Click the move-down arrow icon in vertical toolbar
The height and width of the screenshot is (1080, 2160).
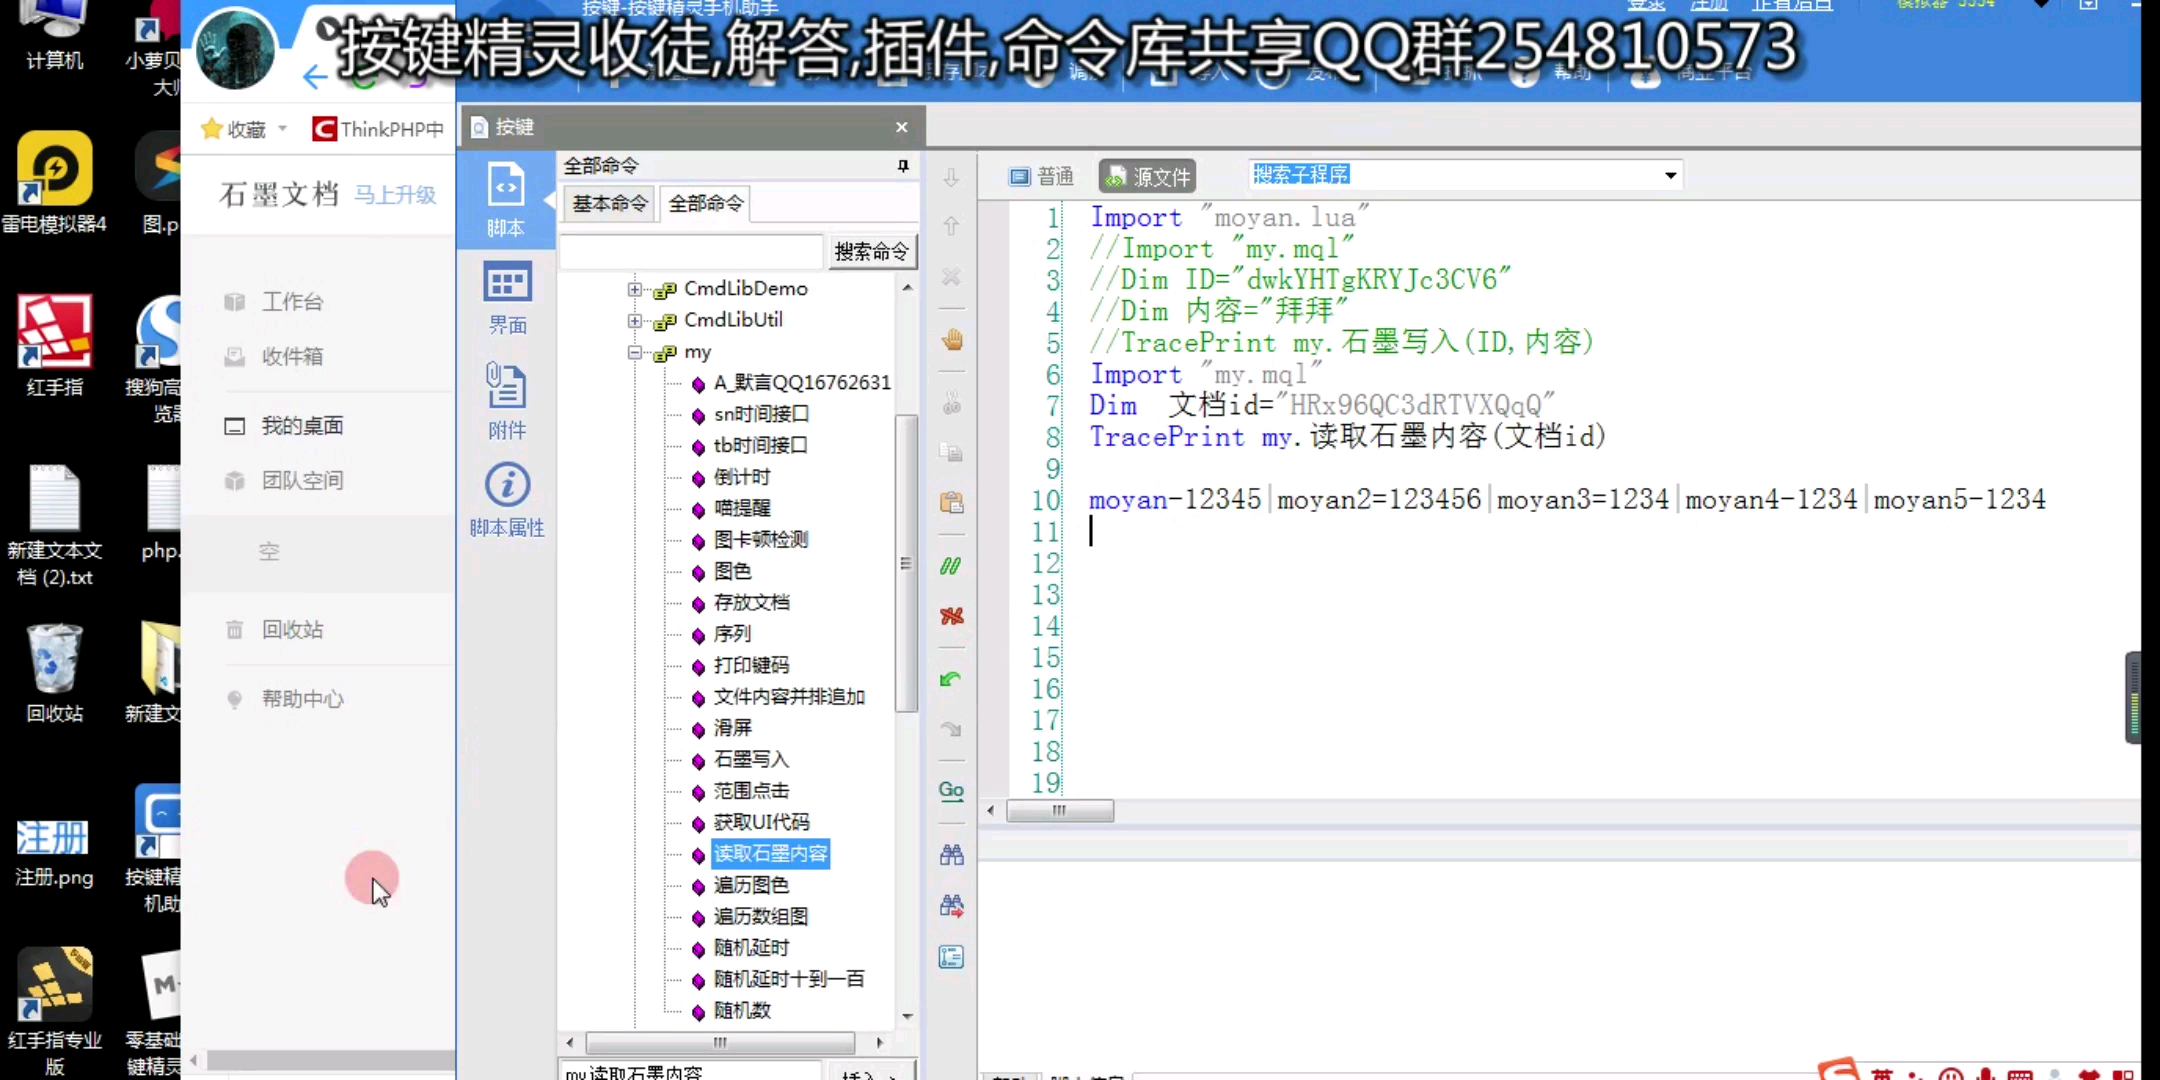click(951, 178)
